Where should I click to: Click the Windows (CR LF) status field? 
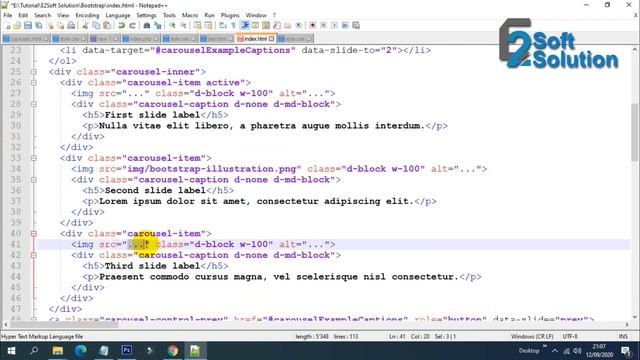click(532, 336)
